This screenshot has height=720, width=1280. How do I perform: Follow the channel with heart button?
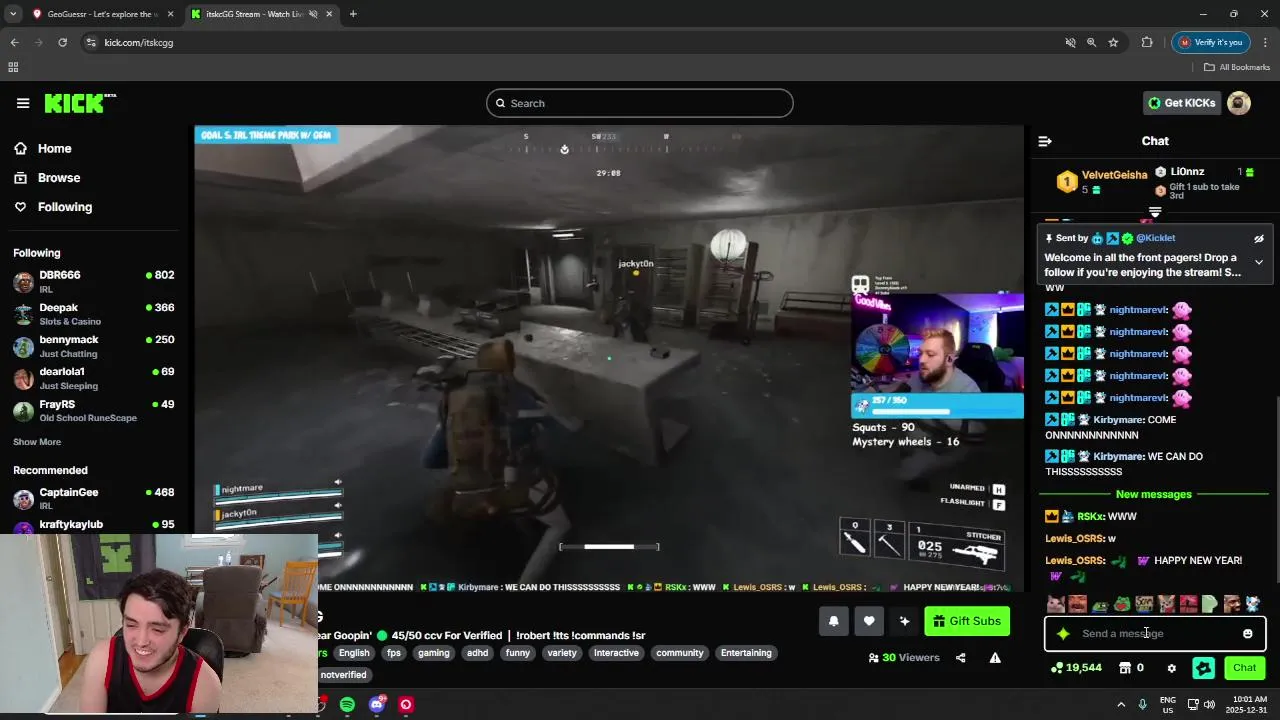pos(869,621)
